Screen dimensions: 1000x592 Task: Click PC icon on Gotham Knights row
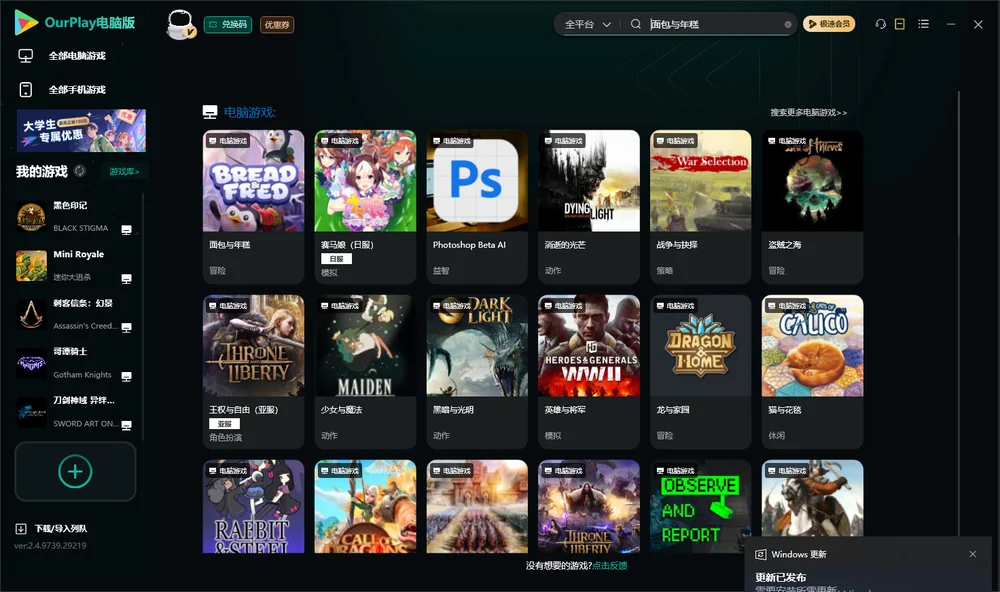tap(126, 376)
